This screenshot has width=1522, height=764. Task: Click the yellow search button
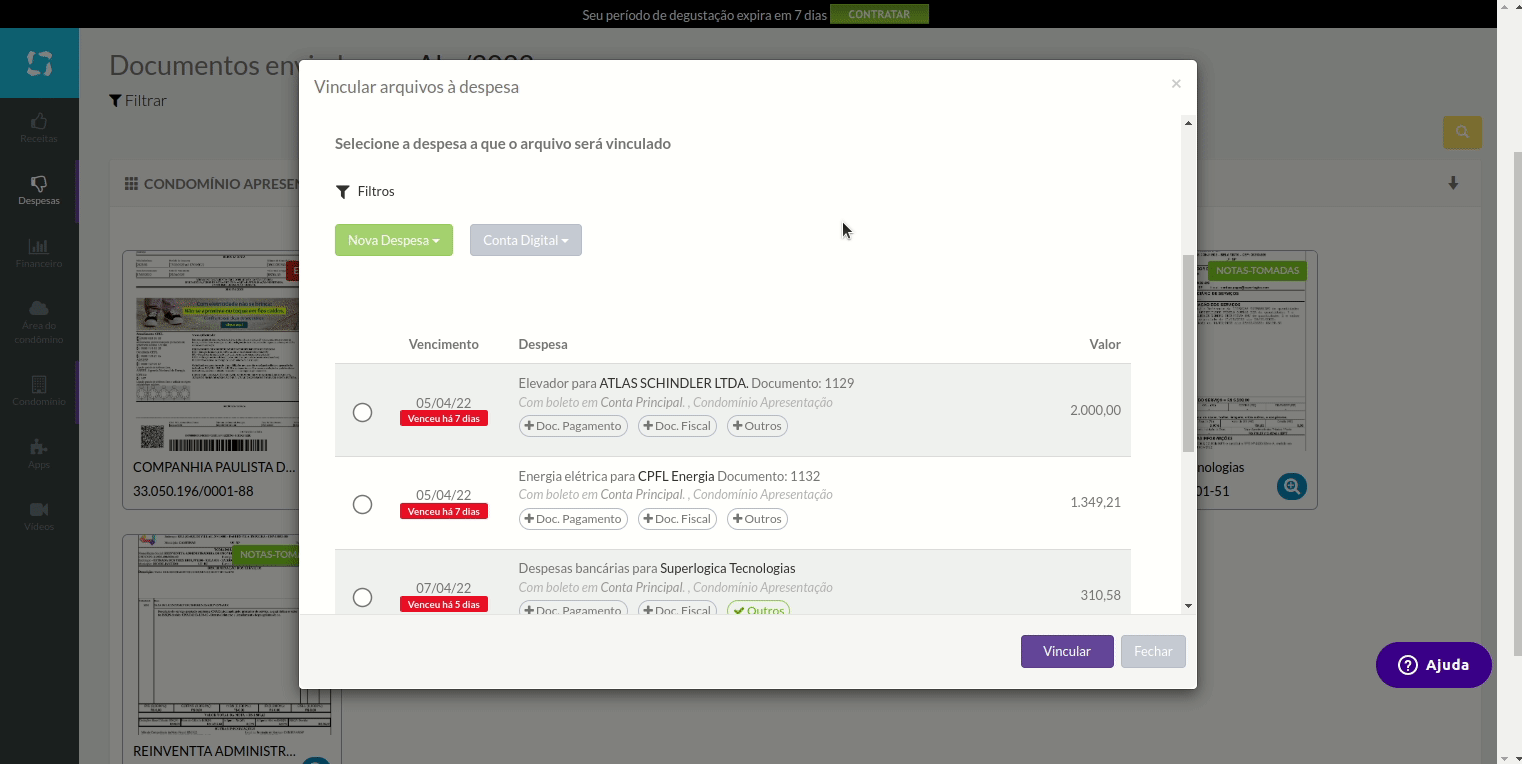pyautogui.click(x=1462, y=132)
